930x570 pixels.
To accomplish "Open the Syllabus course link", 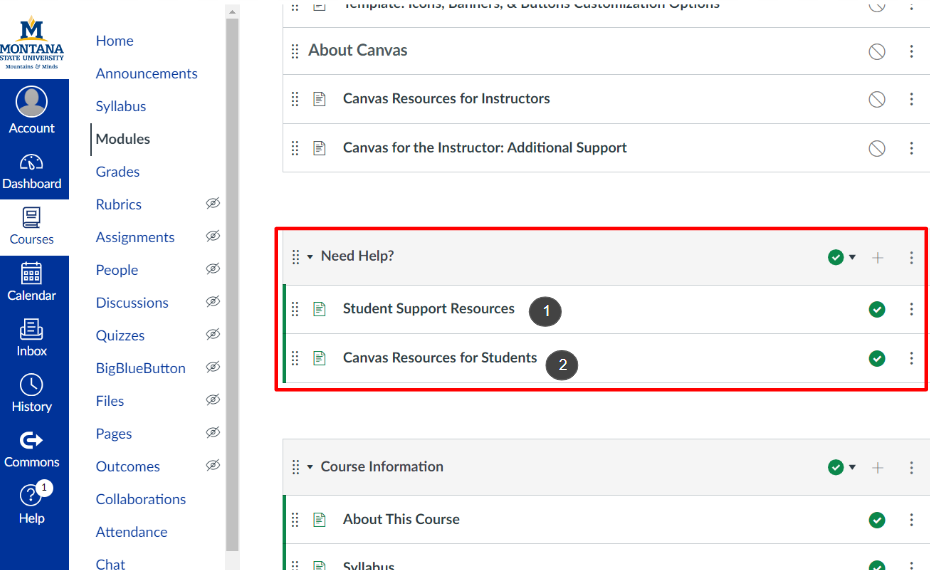I will click(x=121, y=106).
